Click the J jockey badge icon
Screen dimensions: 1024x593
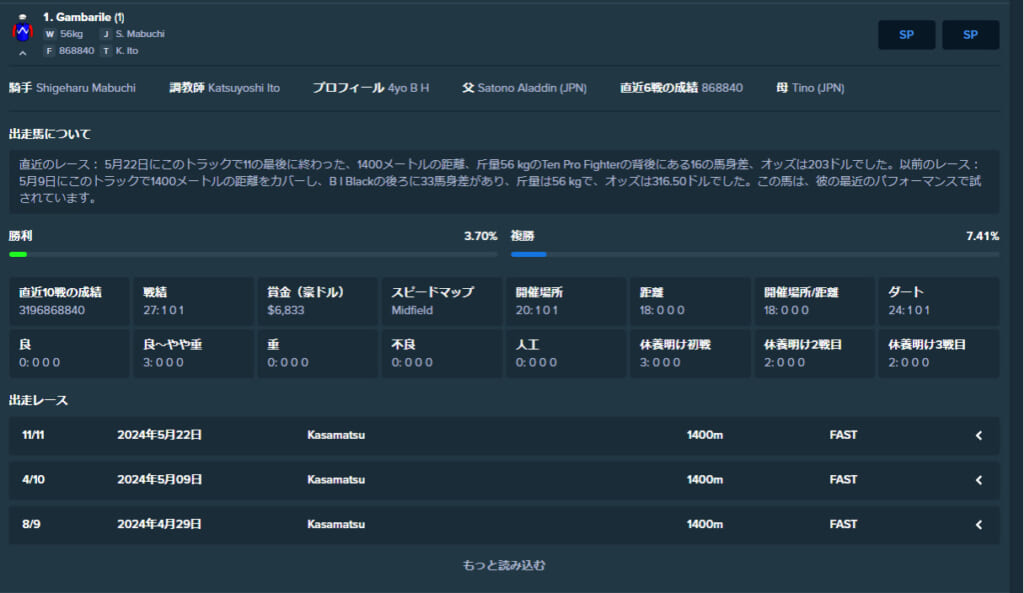[105, 34]
